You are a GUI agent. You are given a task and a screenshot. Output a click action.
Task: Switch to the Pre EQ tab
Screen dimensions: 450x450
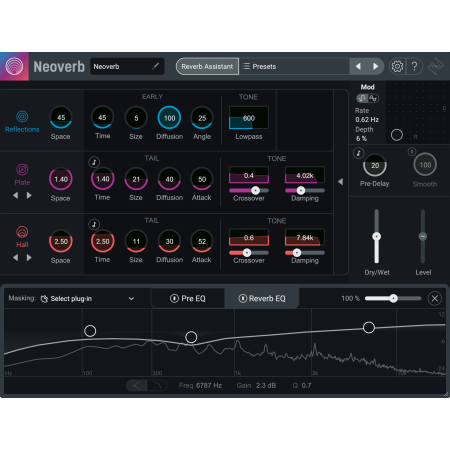coord(188,298)
